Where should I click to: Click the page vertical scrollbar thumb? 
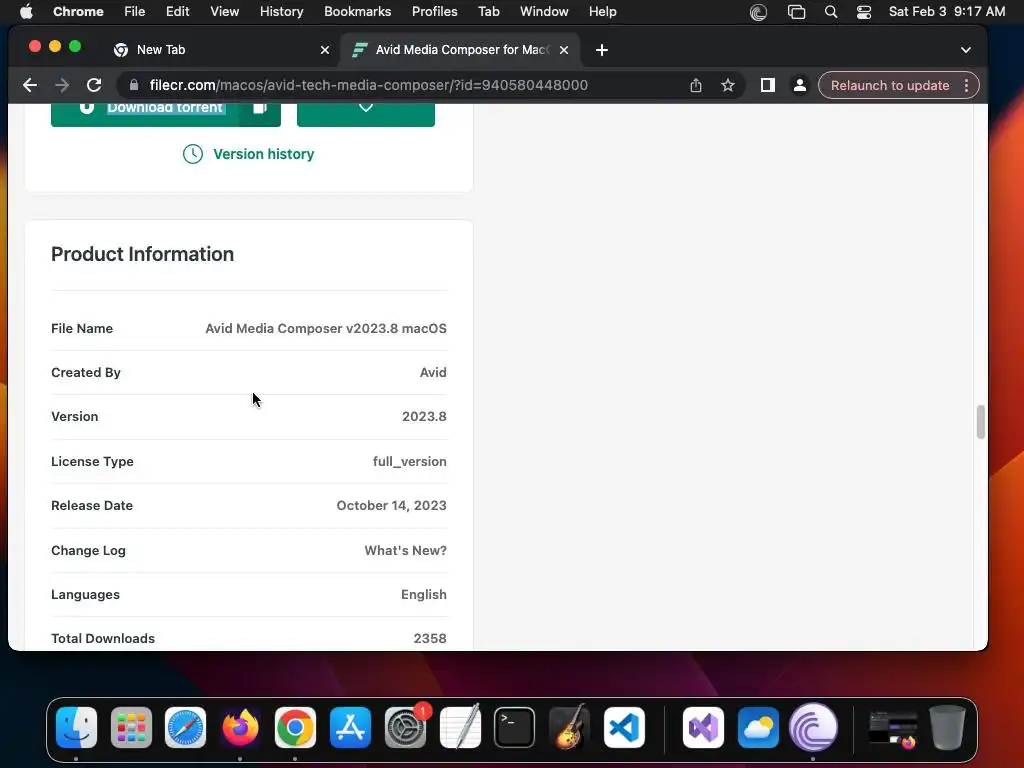[x=980, y=422]
